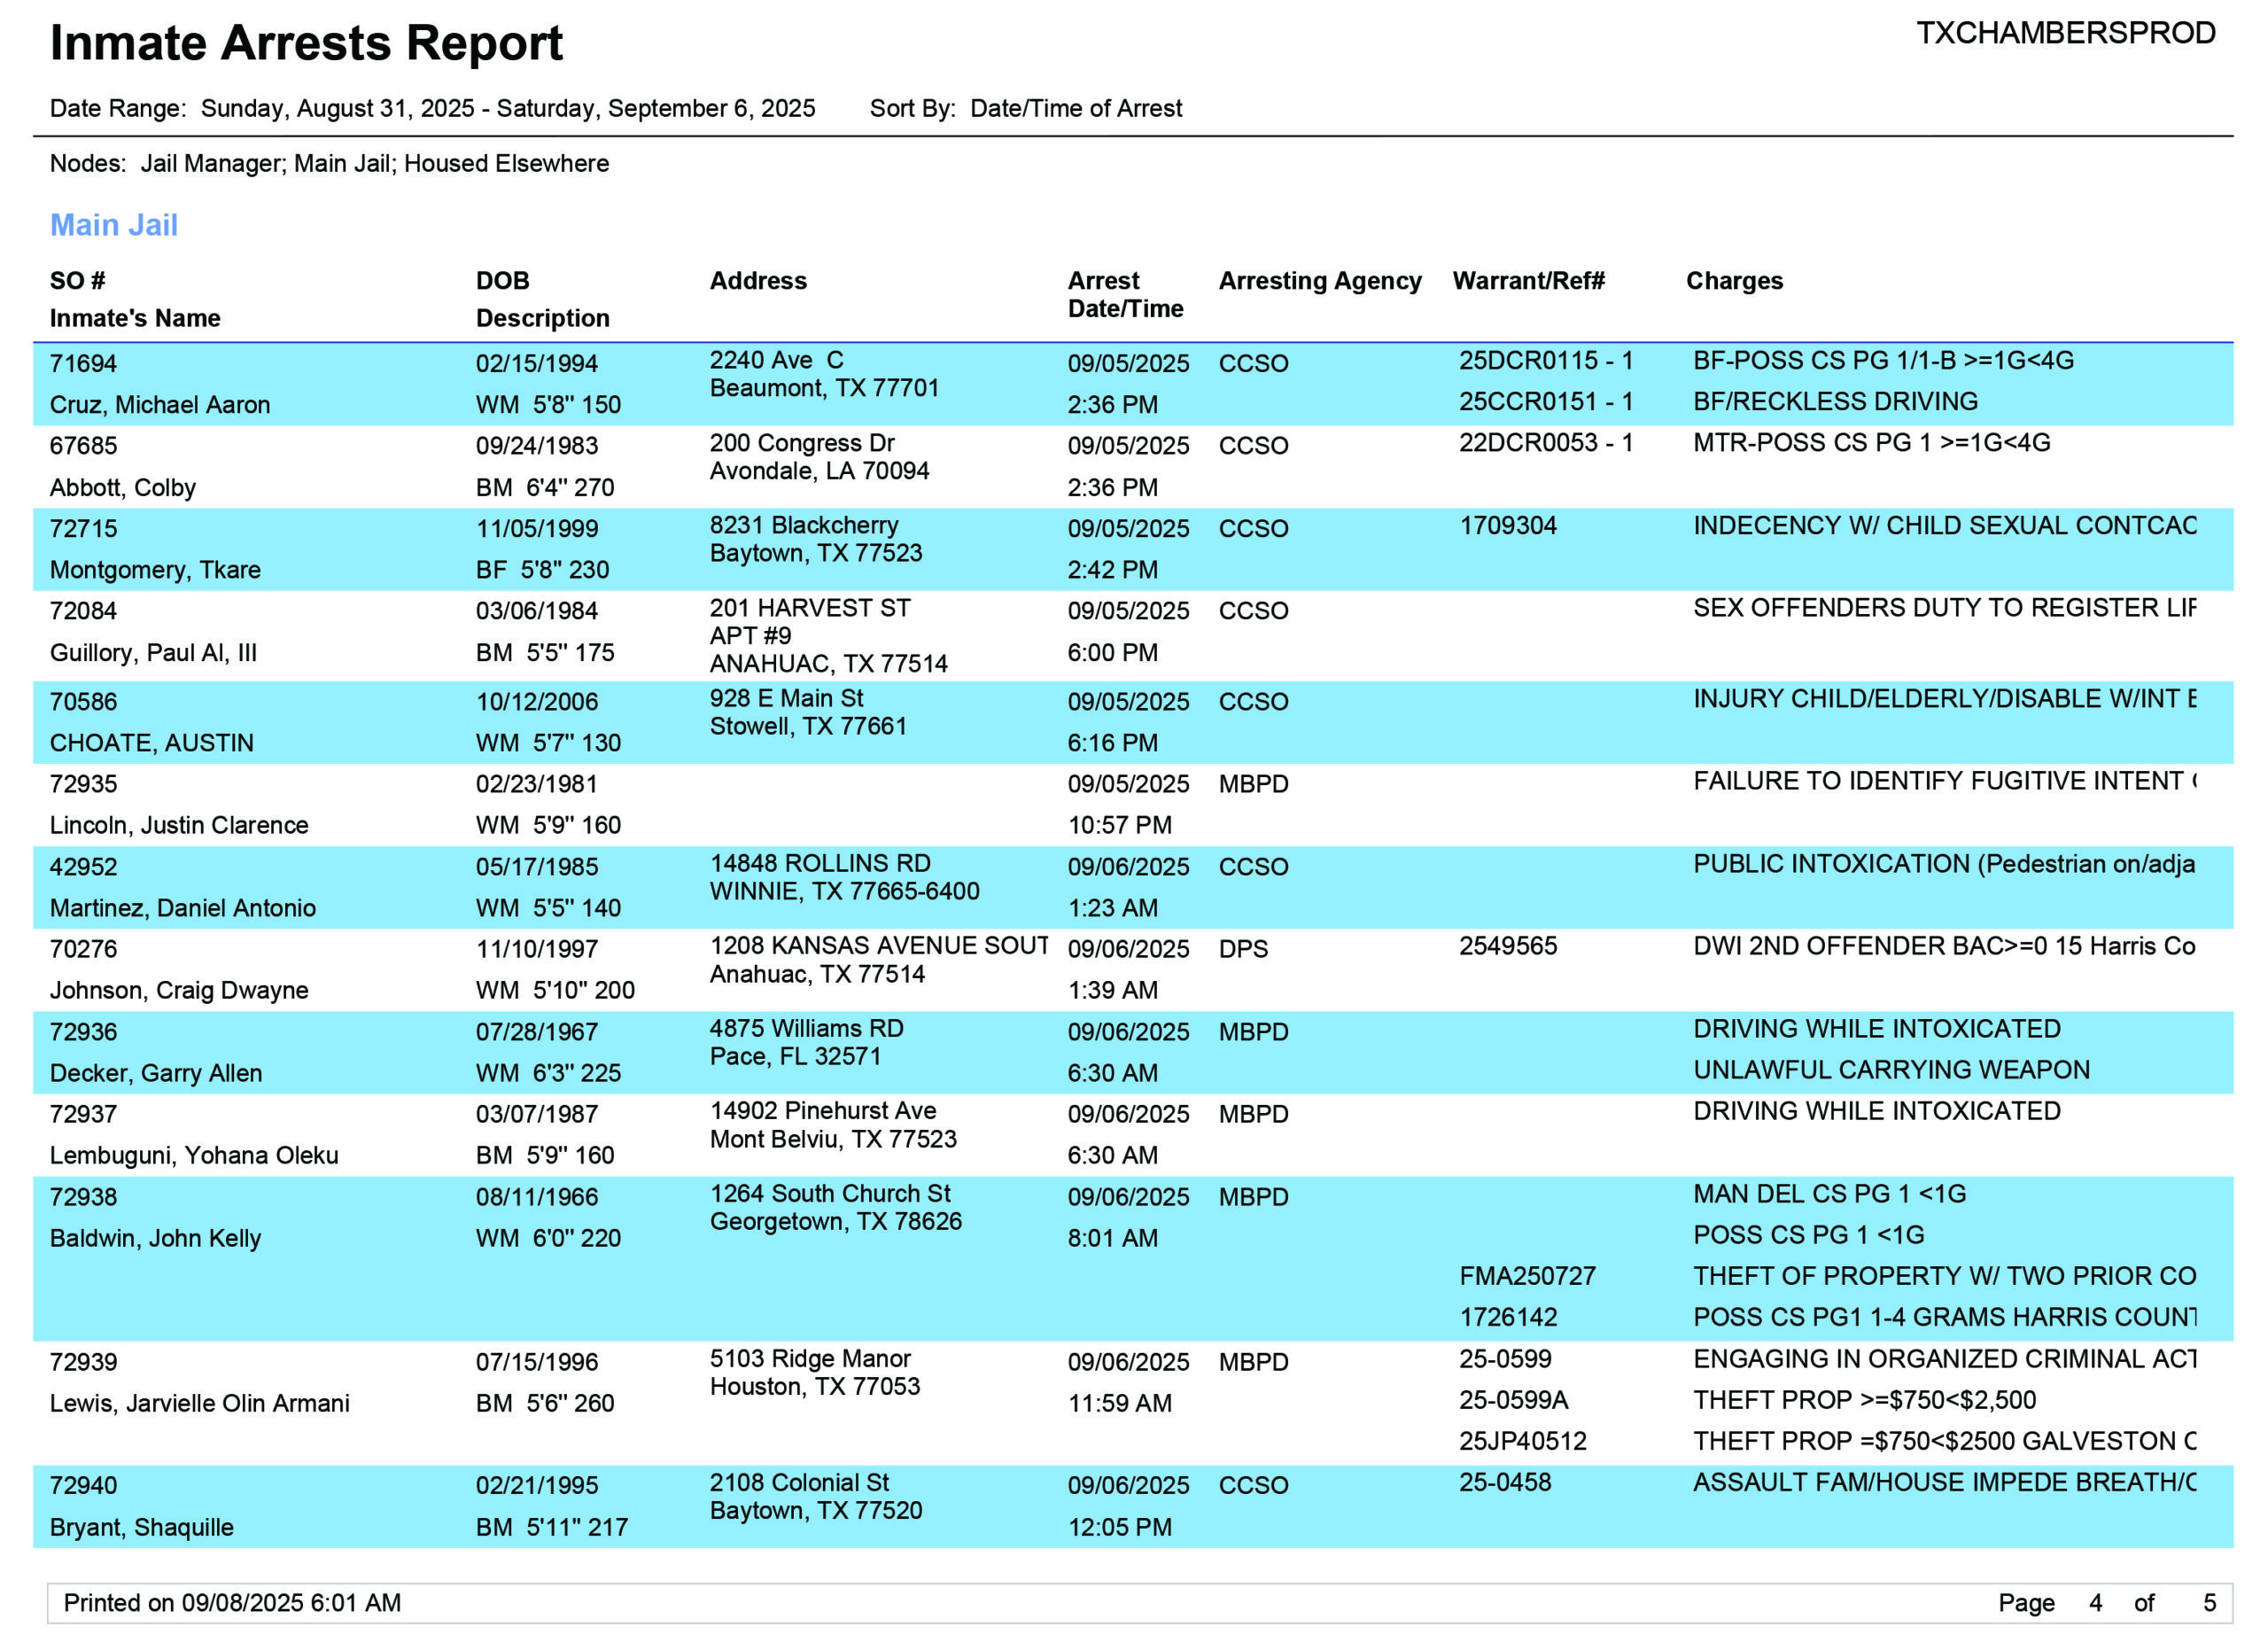The width and height of the screenshot is (2268, 1634).
Task: Click warrant FMA250727
Action: click(1527, 1275)
